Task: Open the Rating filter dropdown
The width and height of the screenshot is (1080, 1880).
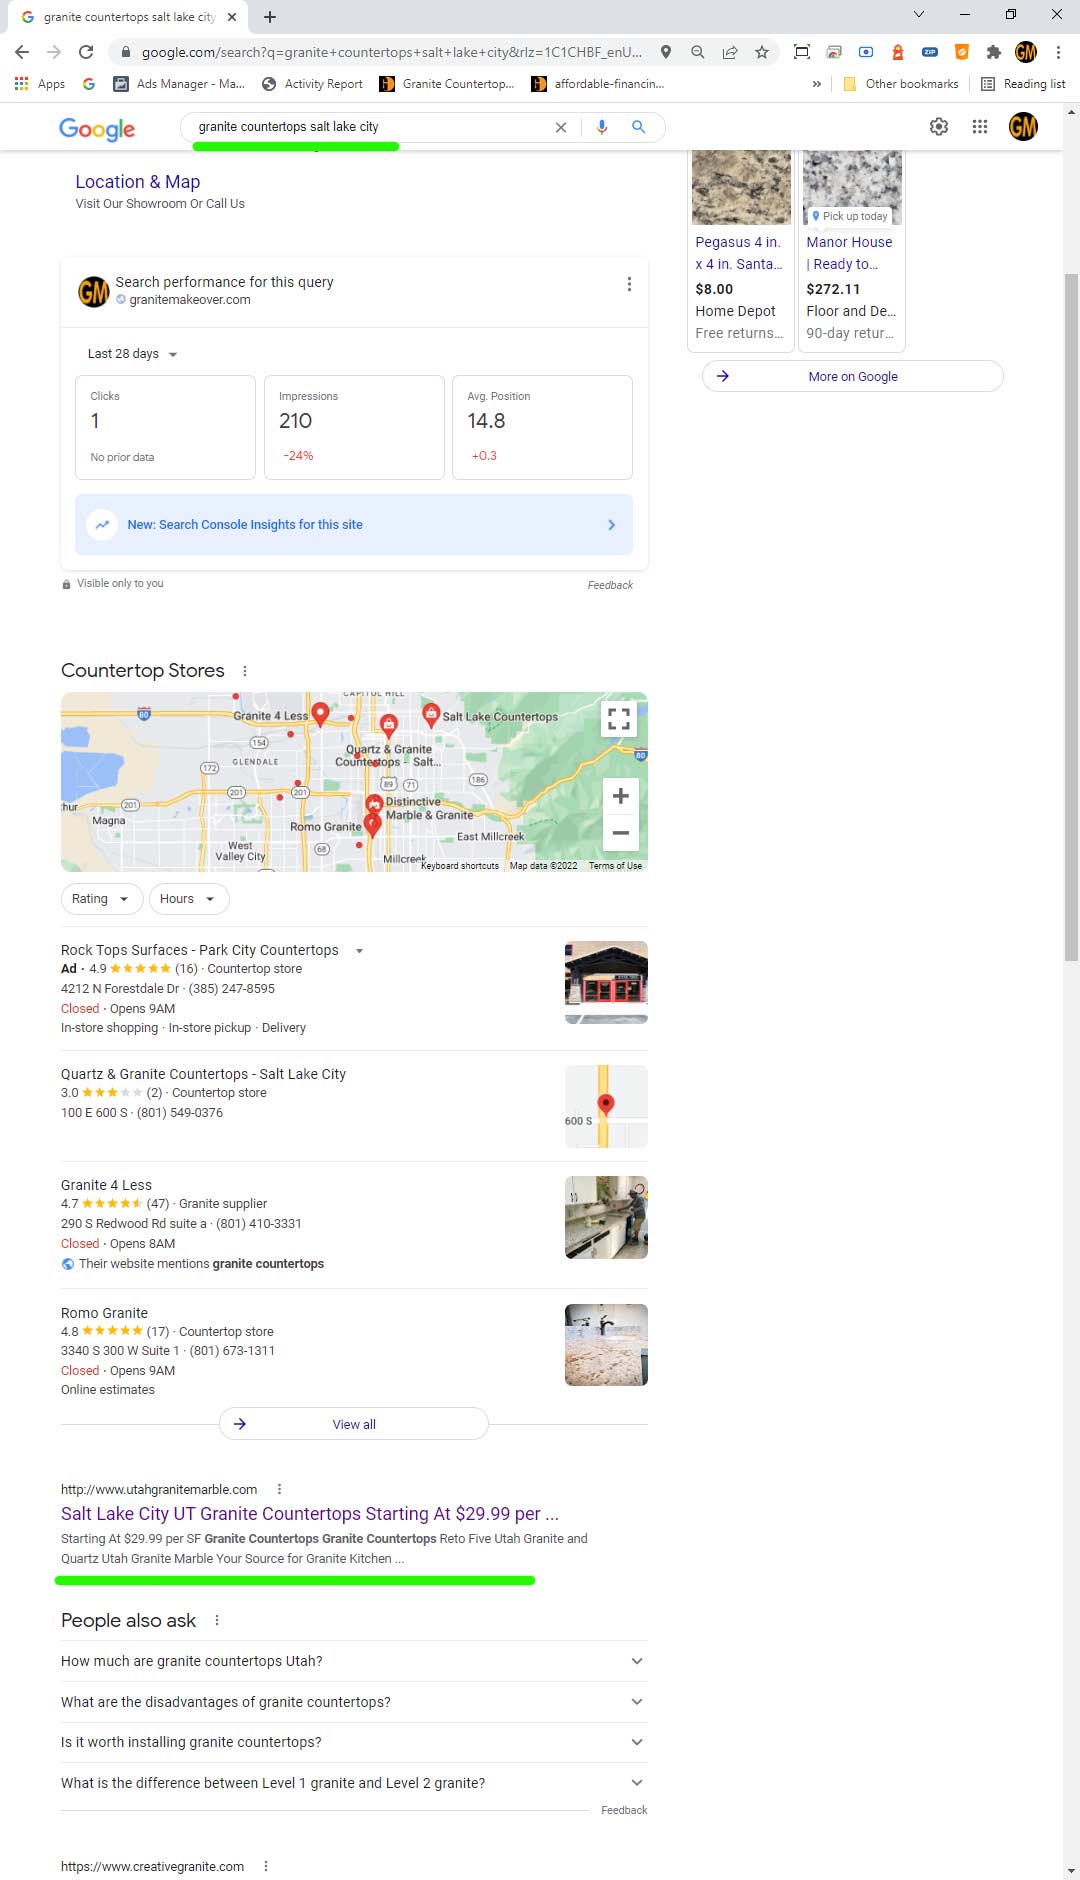Action: coord(101,899)
